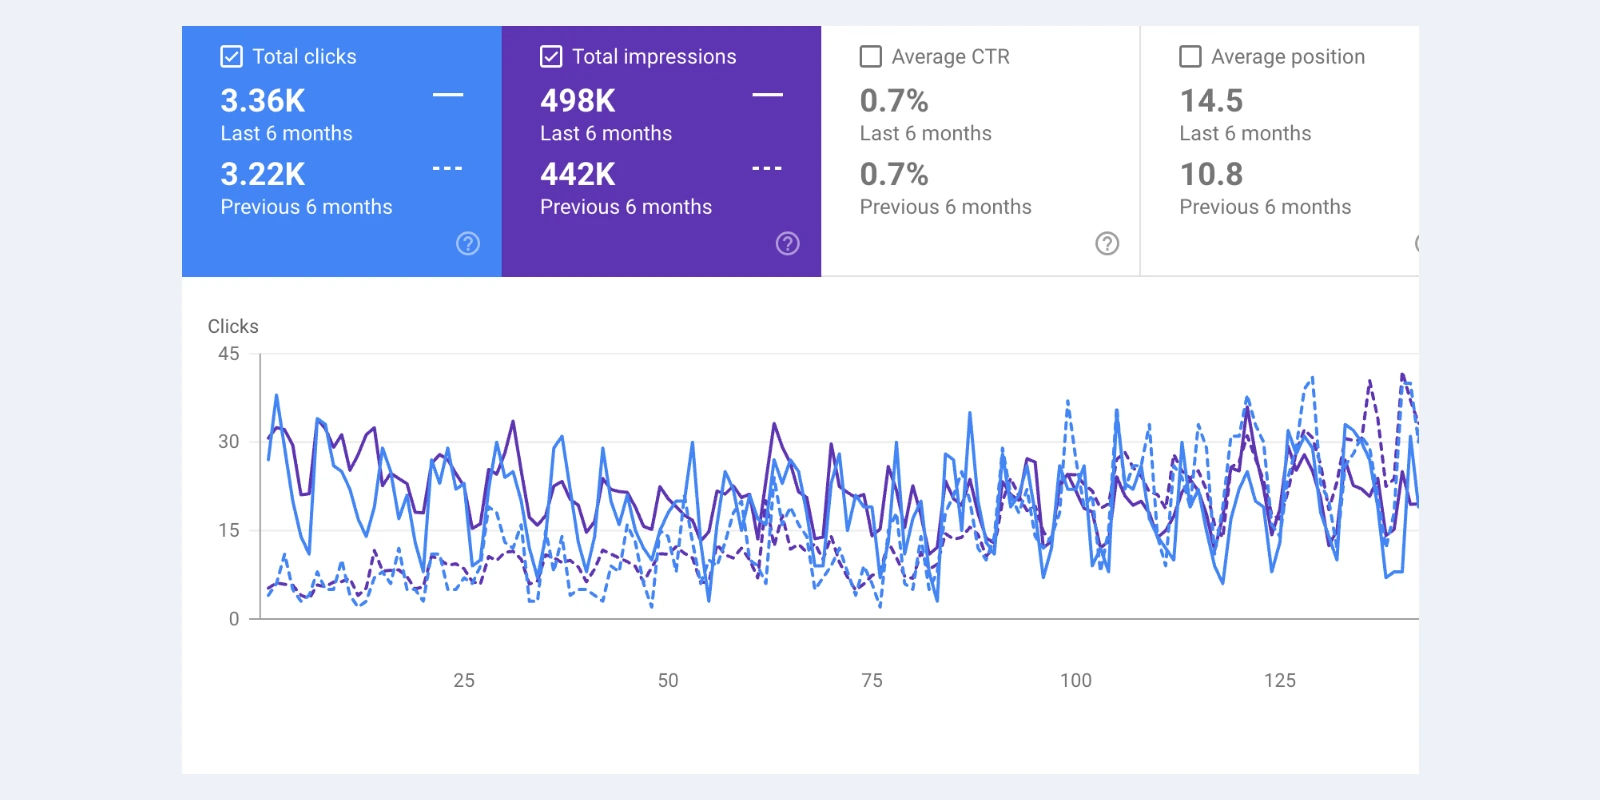
Task: Click the Clicks axis label on chart
Action: 233,326
